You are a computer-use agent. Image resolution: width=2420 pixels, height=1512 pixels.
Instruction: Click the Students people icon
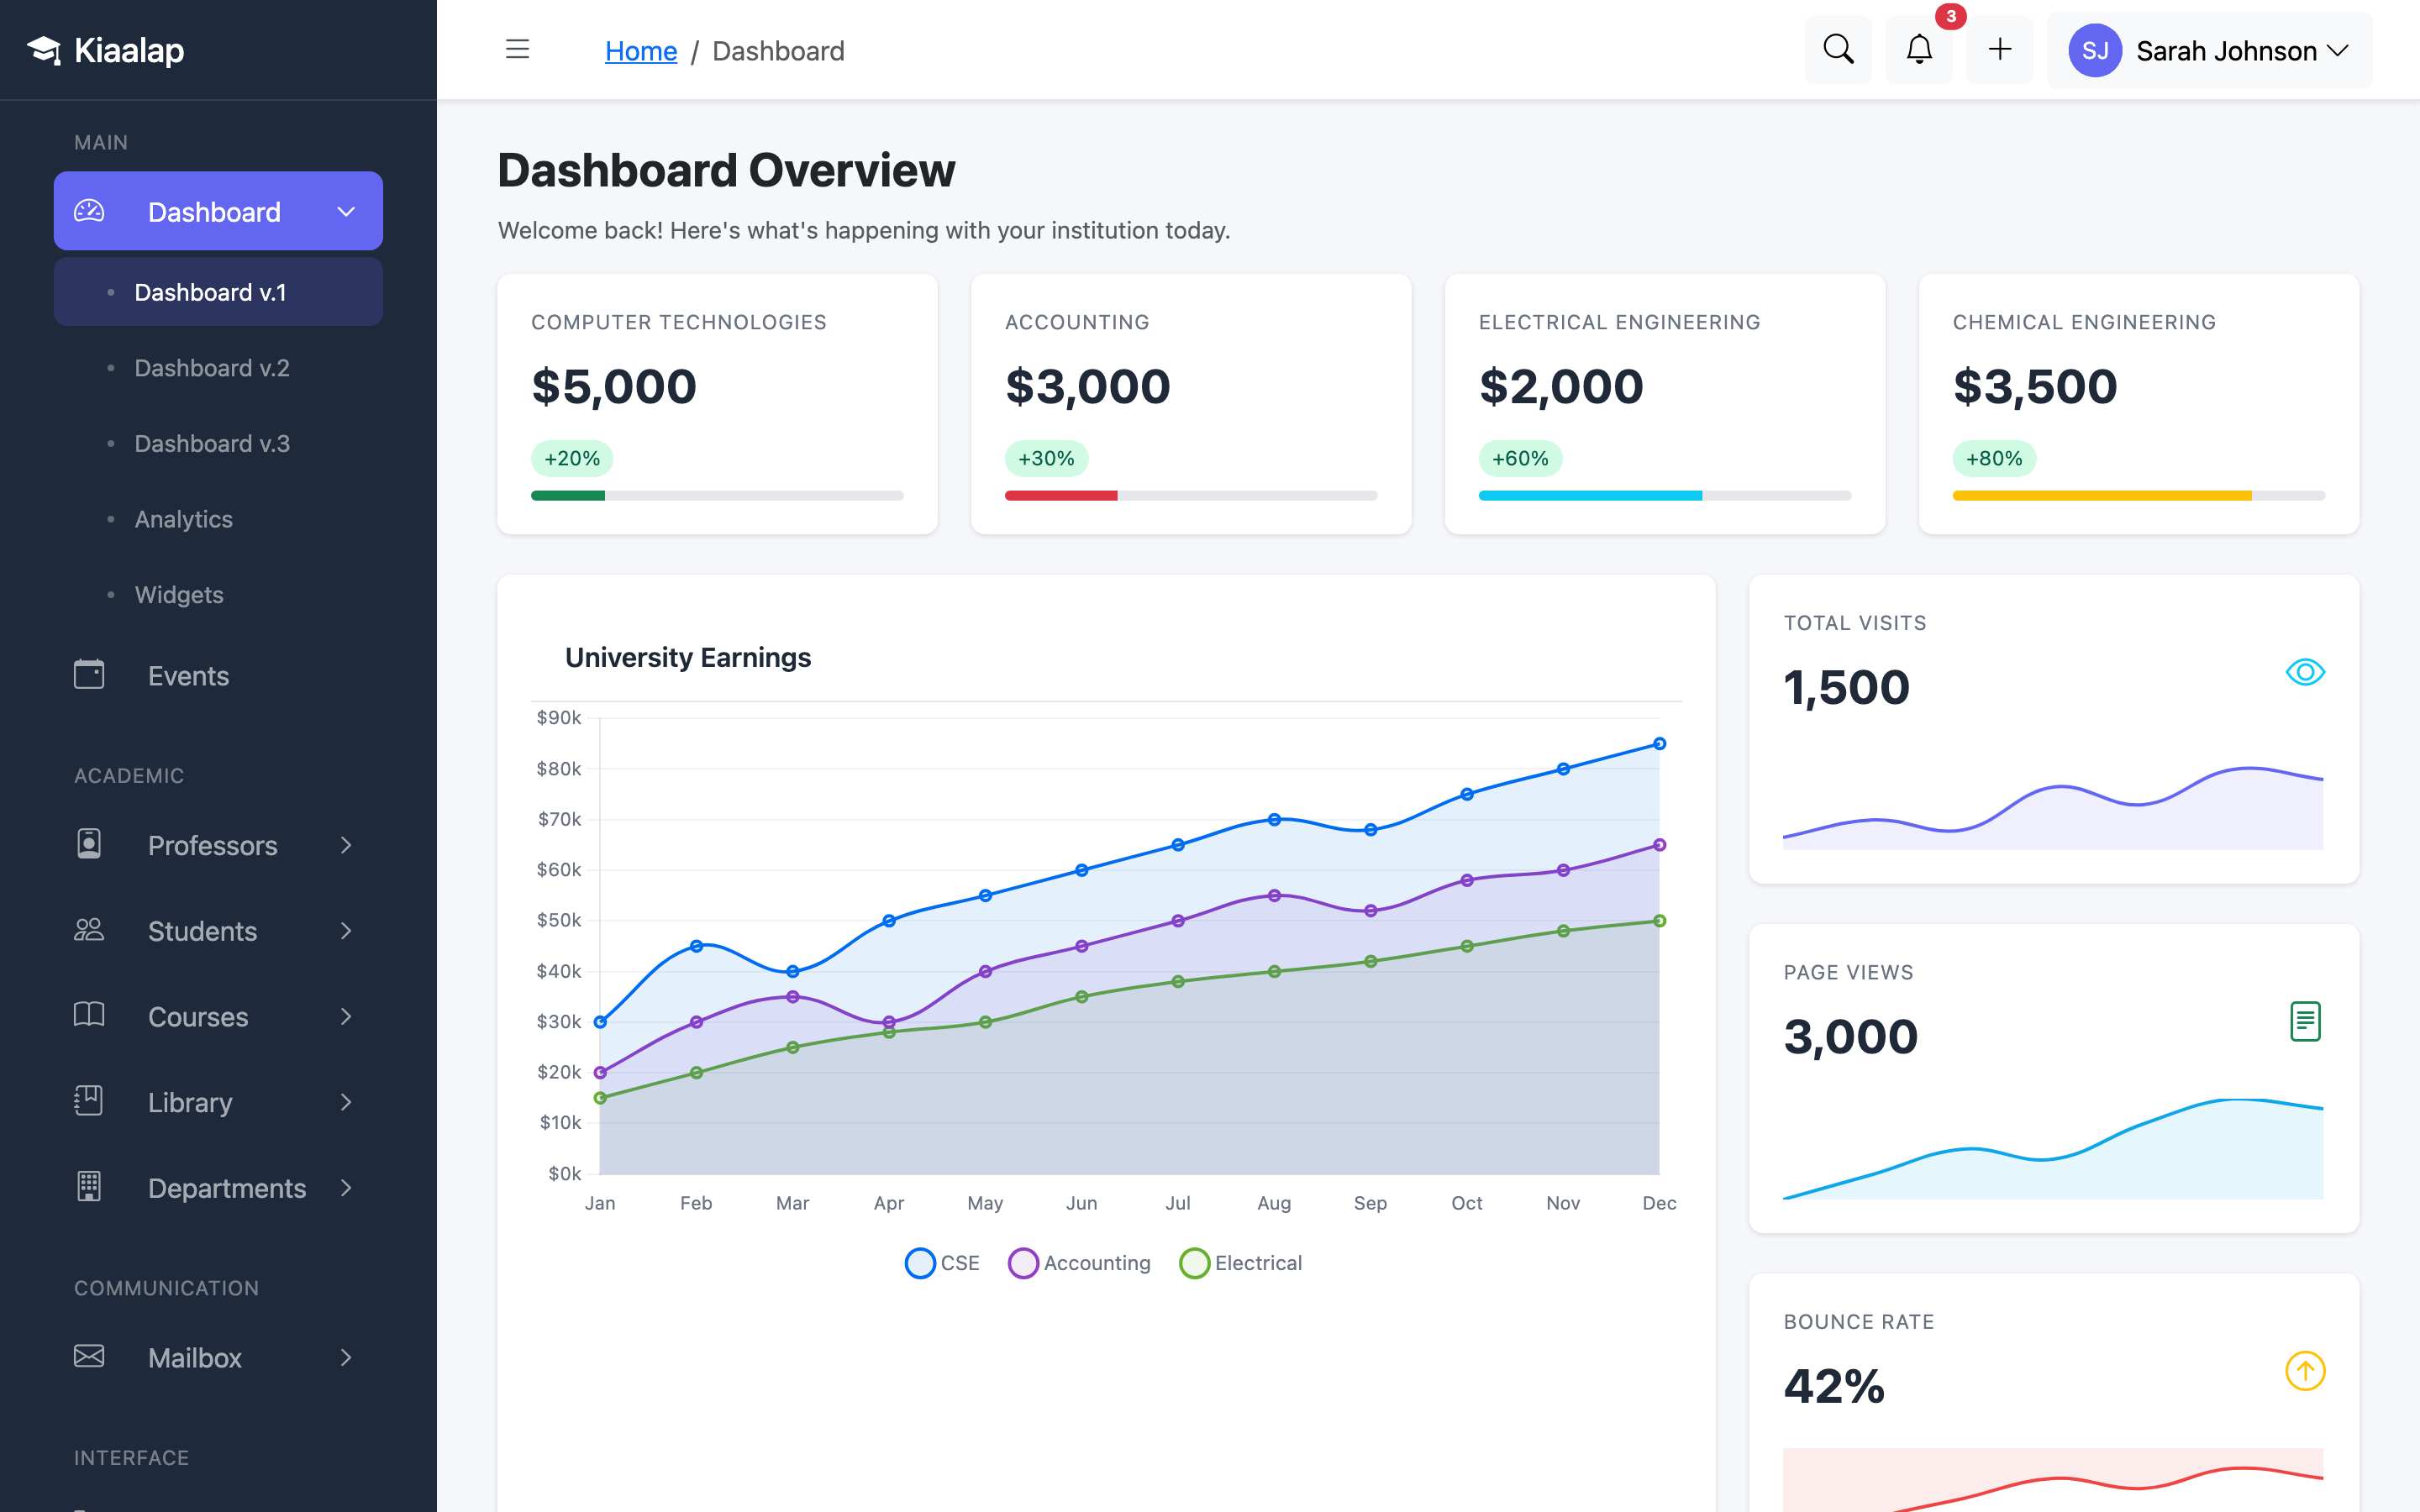click(89, 930)
